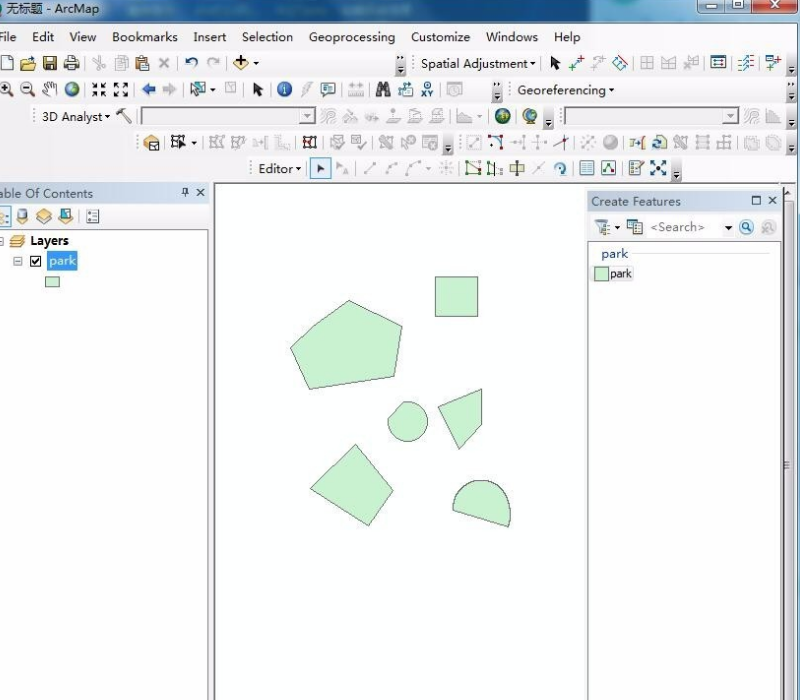This screenshot has height=700, width=800.
Task: Paste clipboard contents
Action: pyautogui.click(x=142, y=63)
